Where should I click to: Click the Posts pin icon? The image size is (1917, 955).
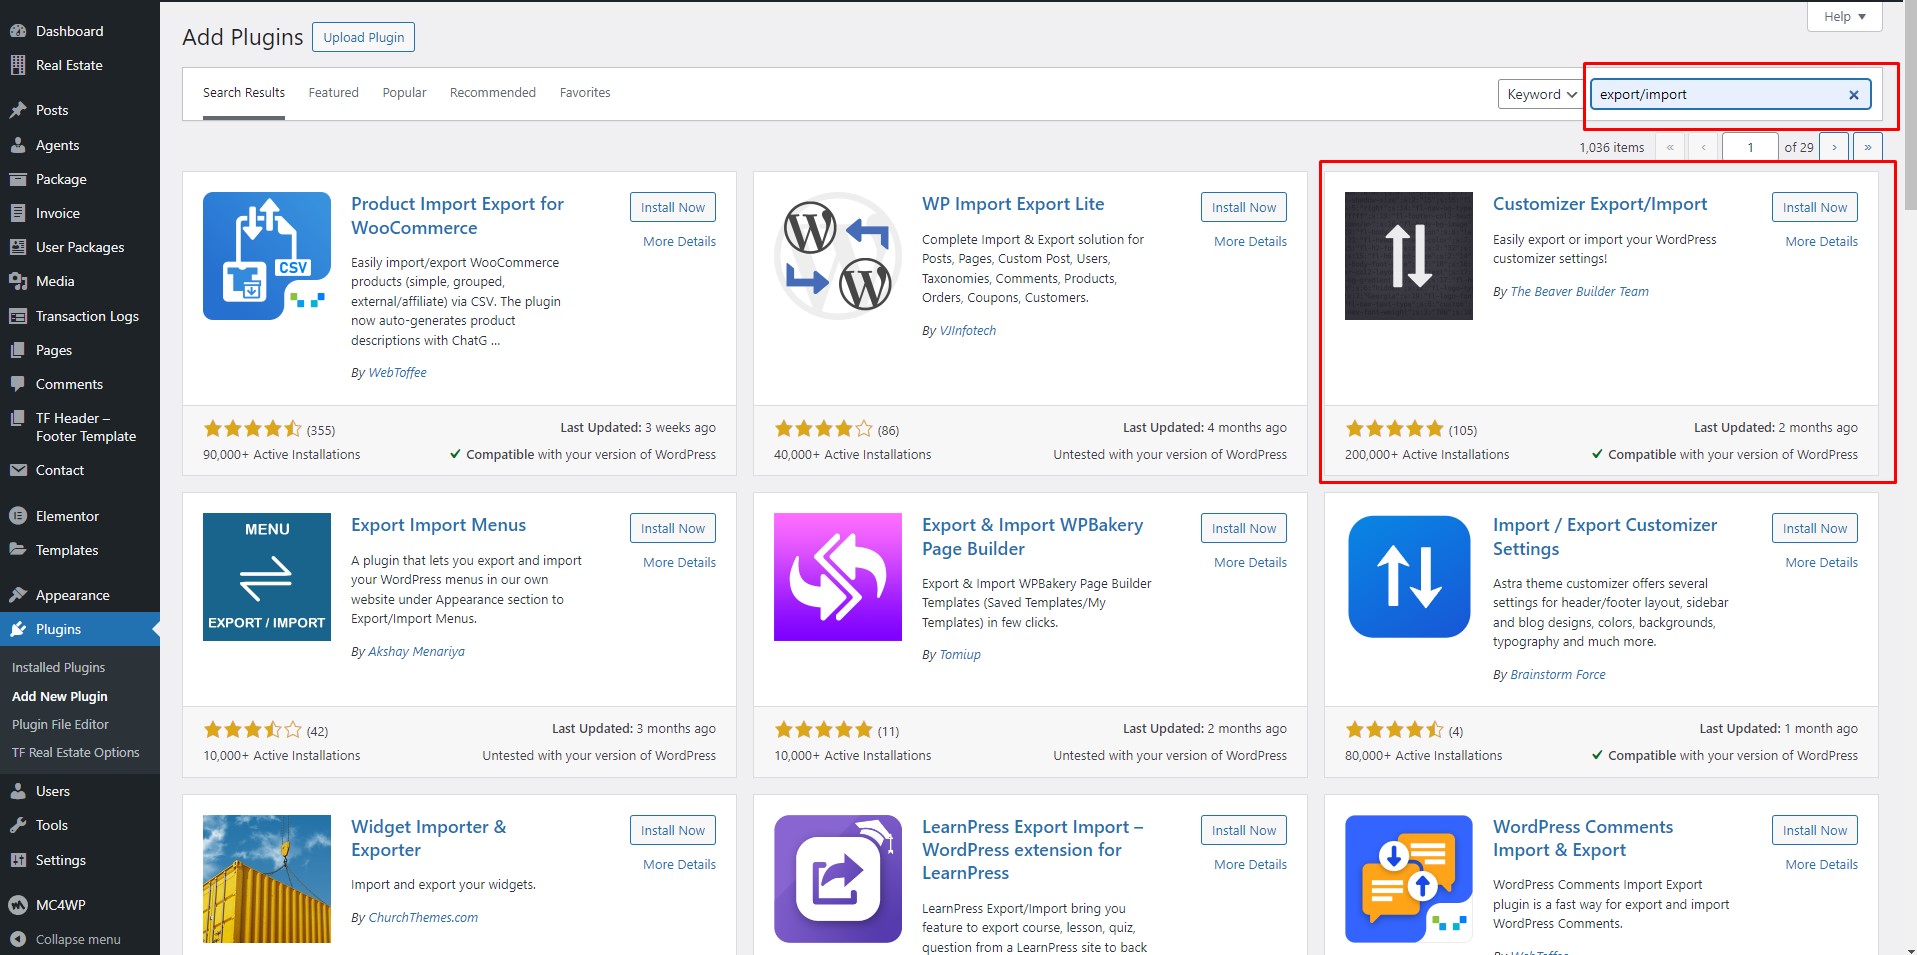18,110
